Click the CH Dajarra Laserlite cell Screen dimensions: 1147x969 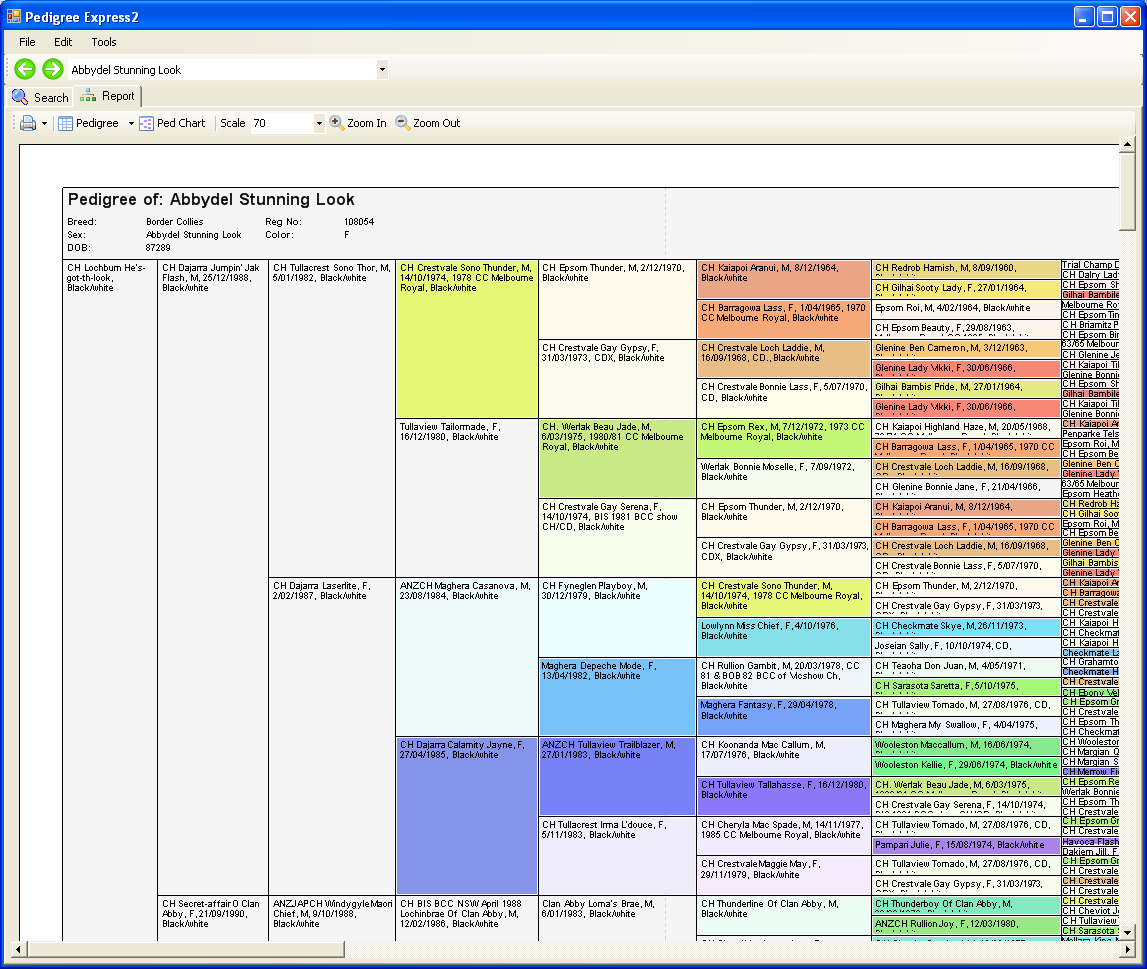[332, 736]
